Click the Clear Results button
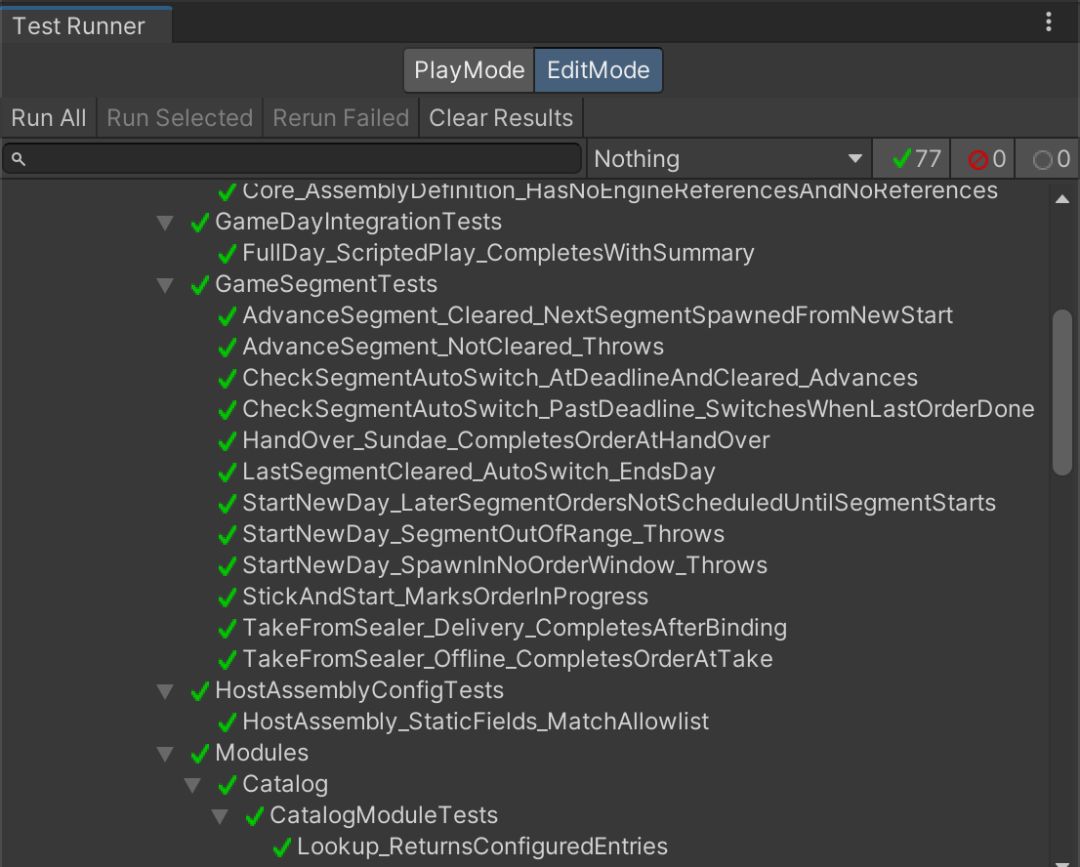The height and width of the screenshot is (867, 1080). (501, 118)
